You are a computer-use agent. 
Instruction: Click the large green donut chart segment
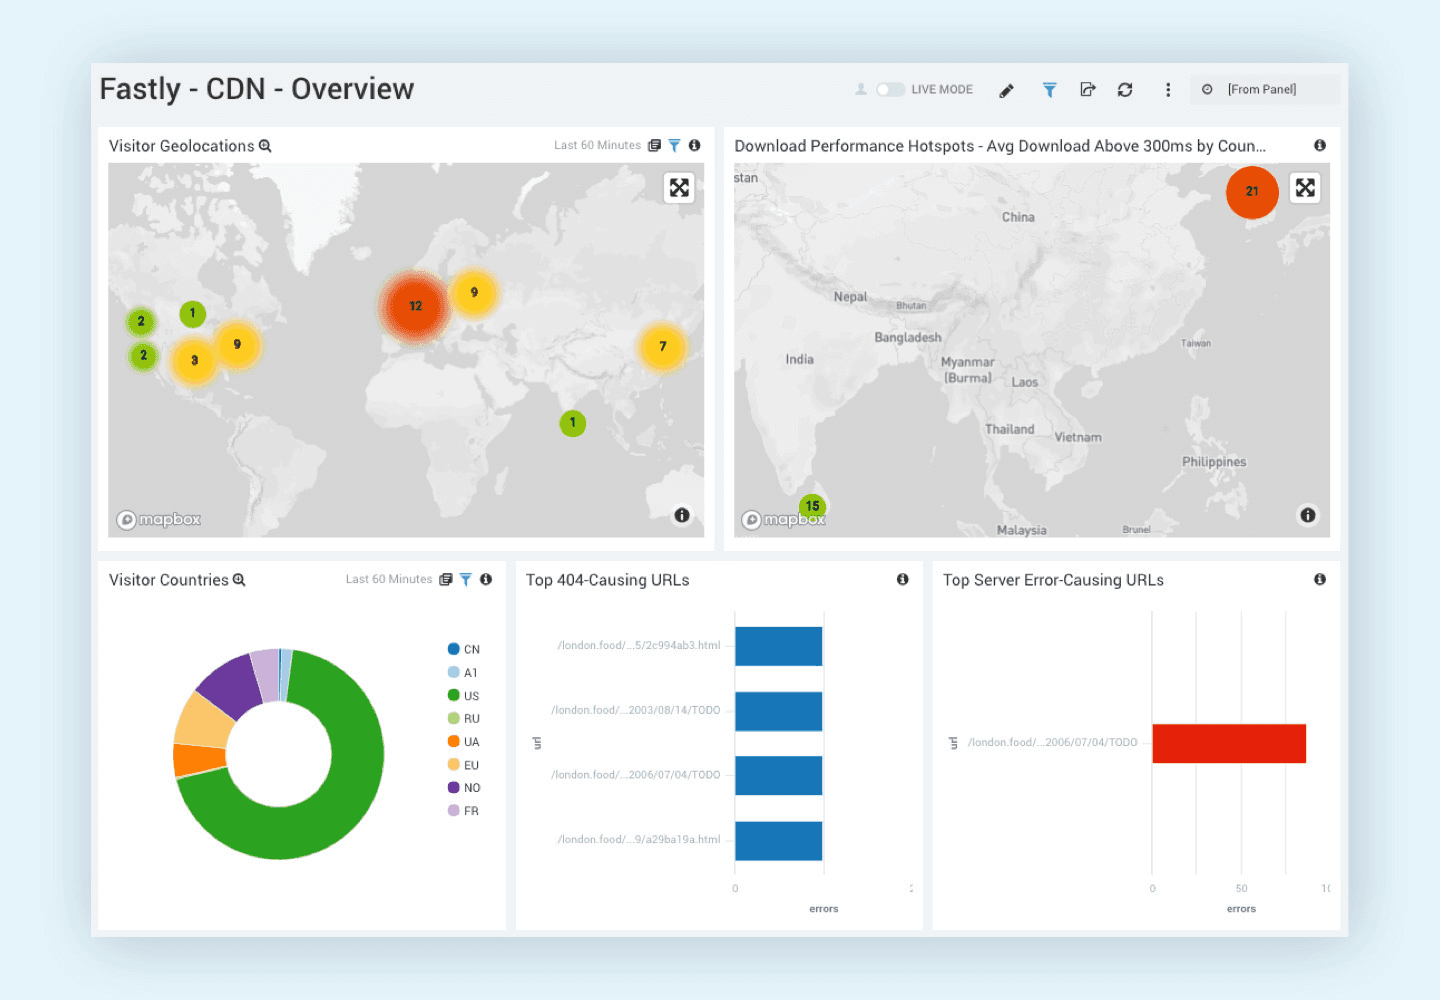pos(340,800)
